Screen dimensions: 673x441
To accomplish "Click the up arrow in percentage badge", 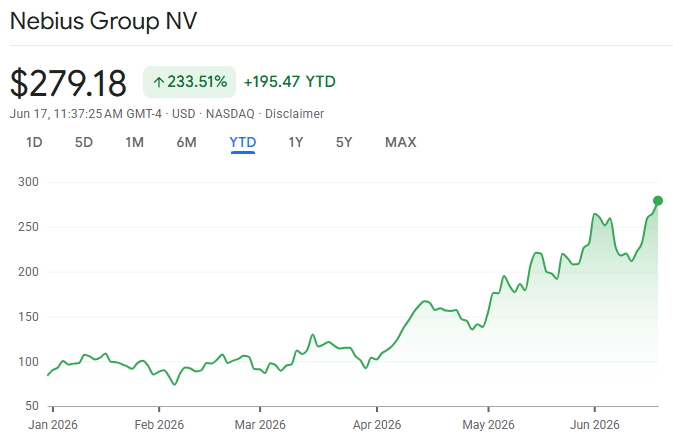I will coord(159,82).
